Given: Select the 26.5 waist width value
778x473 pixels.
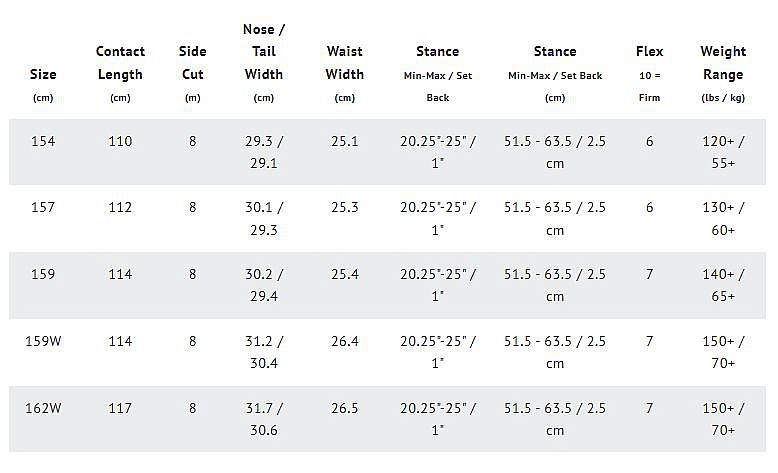Looking at the screenshot, I should (344, 408).
